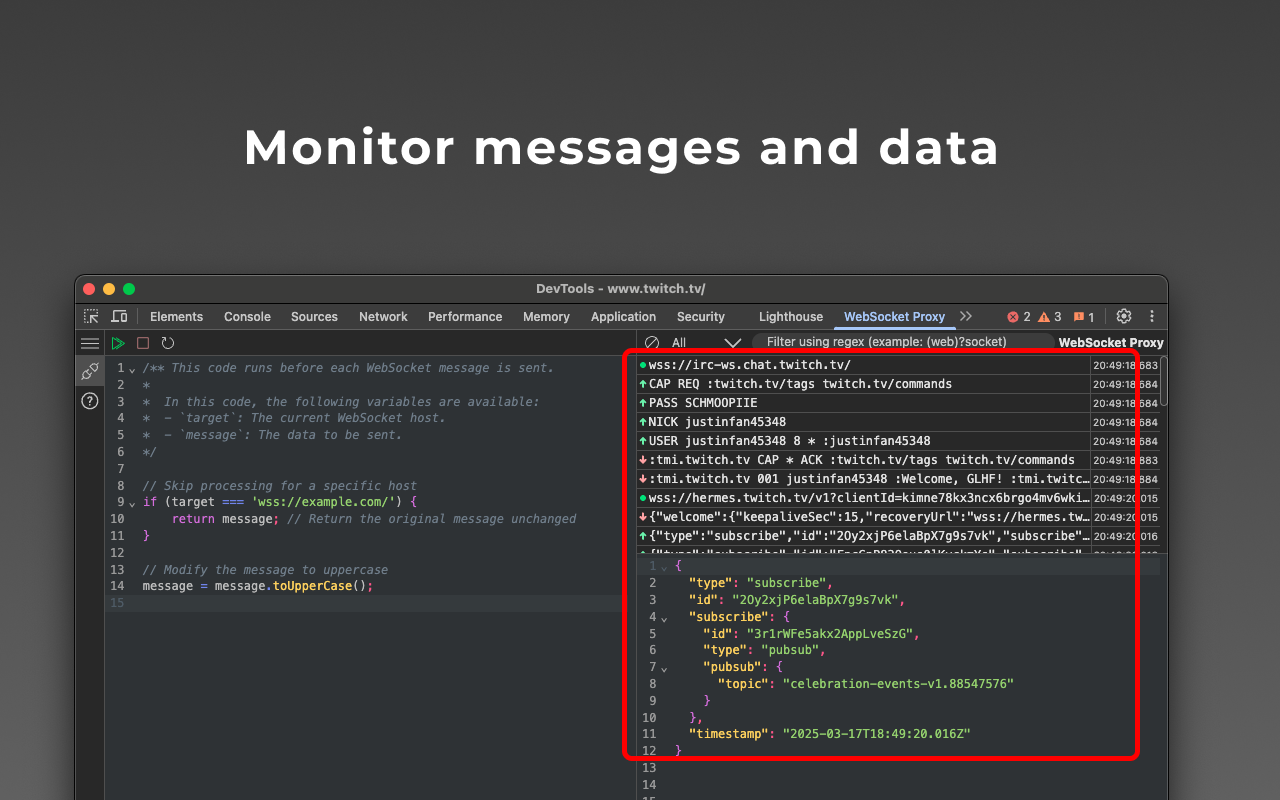
Task: Select the PASS SCHMOOPIIE message row
Action: [x=898, y=403]
